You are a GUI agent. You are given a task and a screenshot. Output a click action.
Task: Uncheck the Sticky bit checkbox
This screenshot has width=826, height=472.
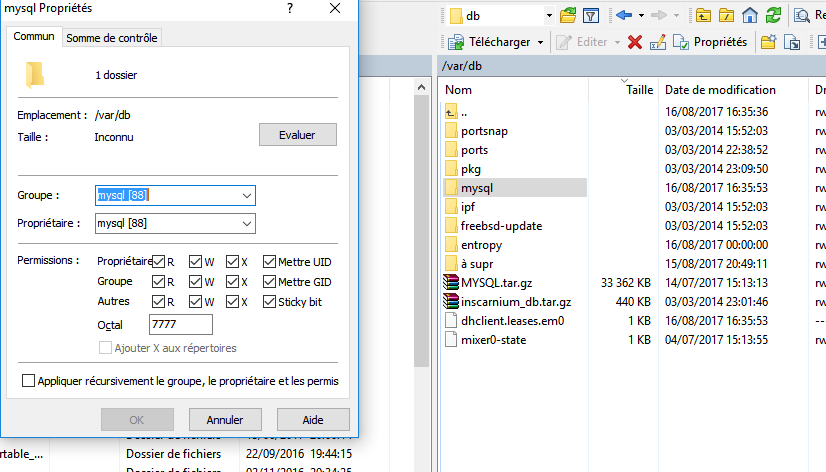coord(269,301)
